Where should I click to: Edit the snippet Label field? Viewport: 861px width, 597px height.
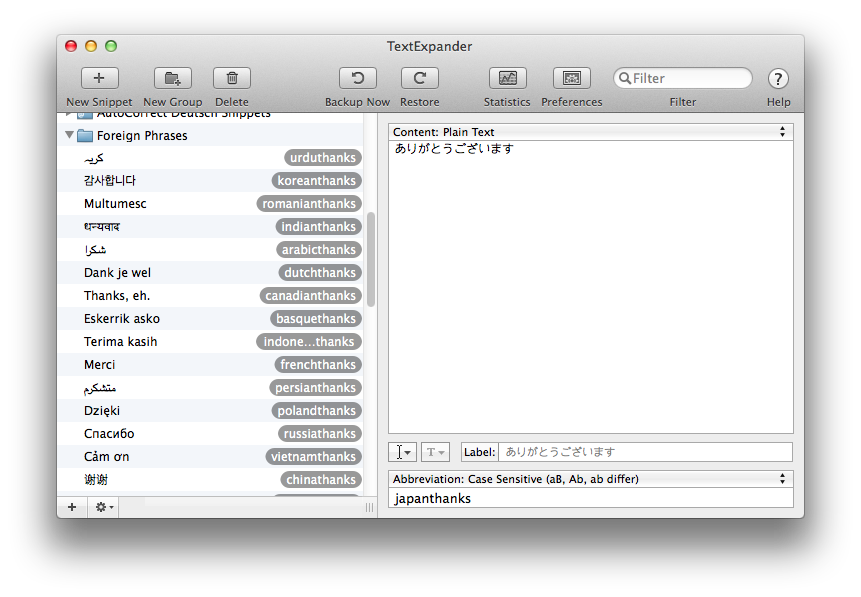click(640, 452)
